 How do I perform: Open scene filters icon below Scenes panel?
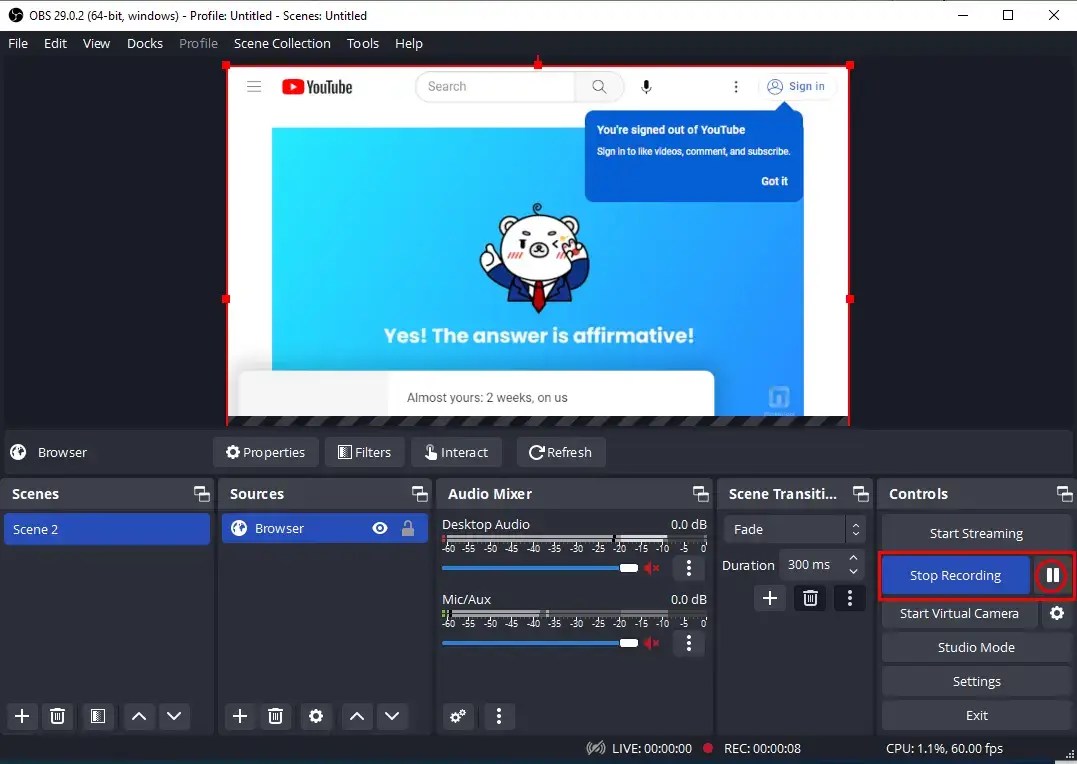pos(97,717)
